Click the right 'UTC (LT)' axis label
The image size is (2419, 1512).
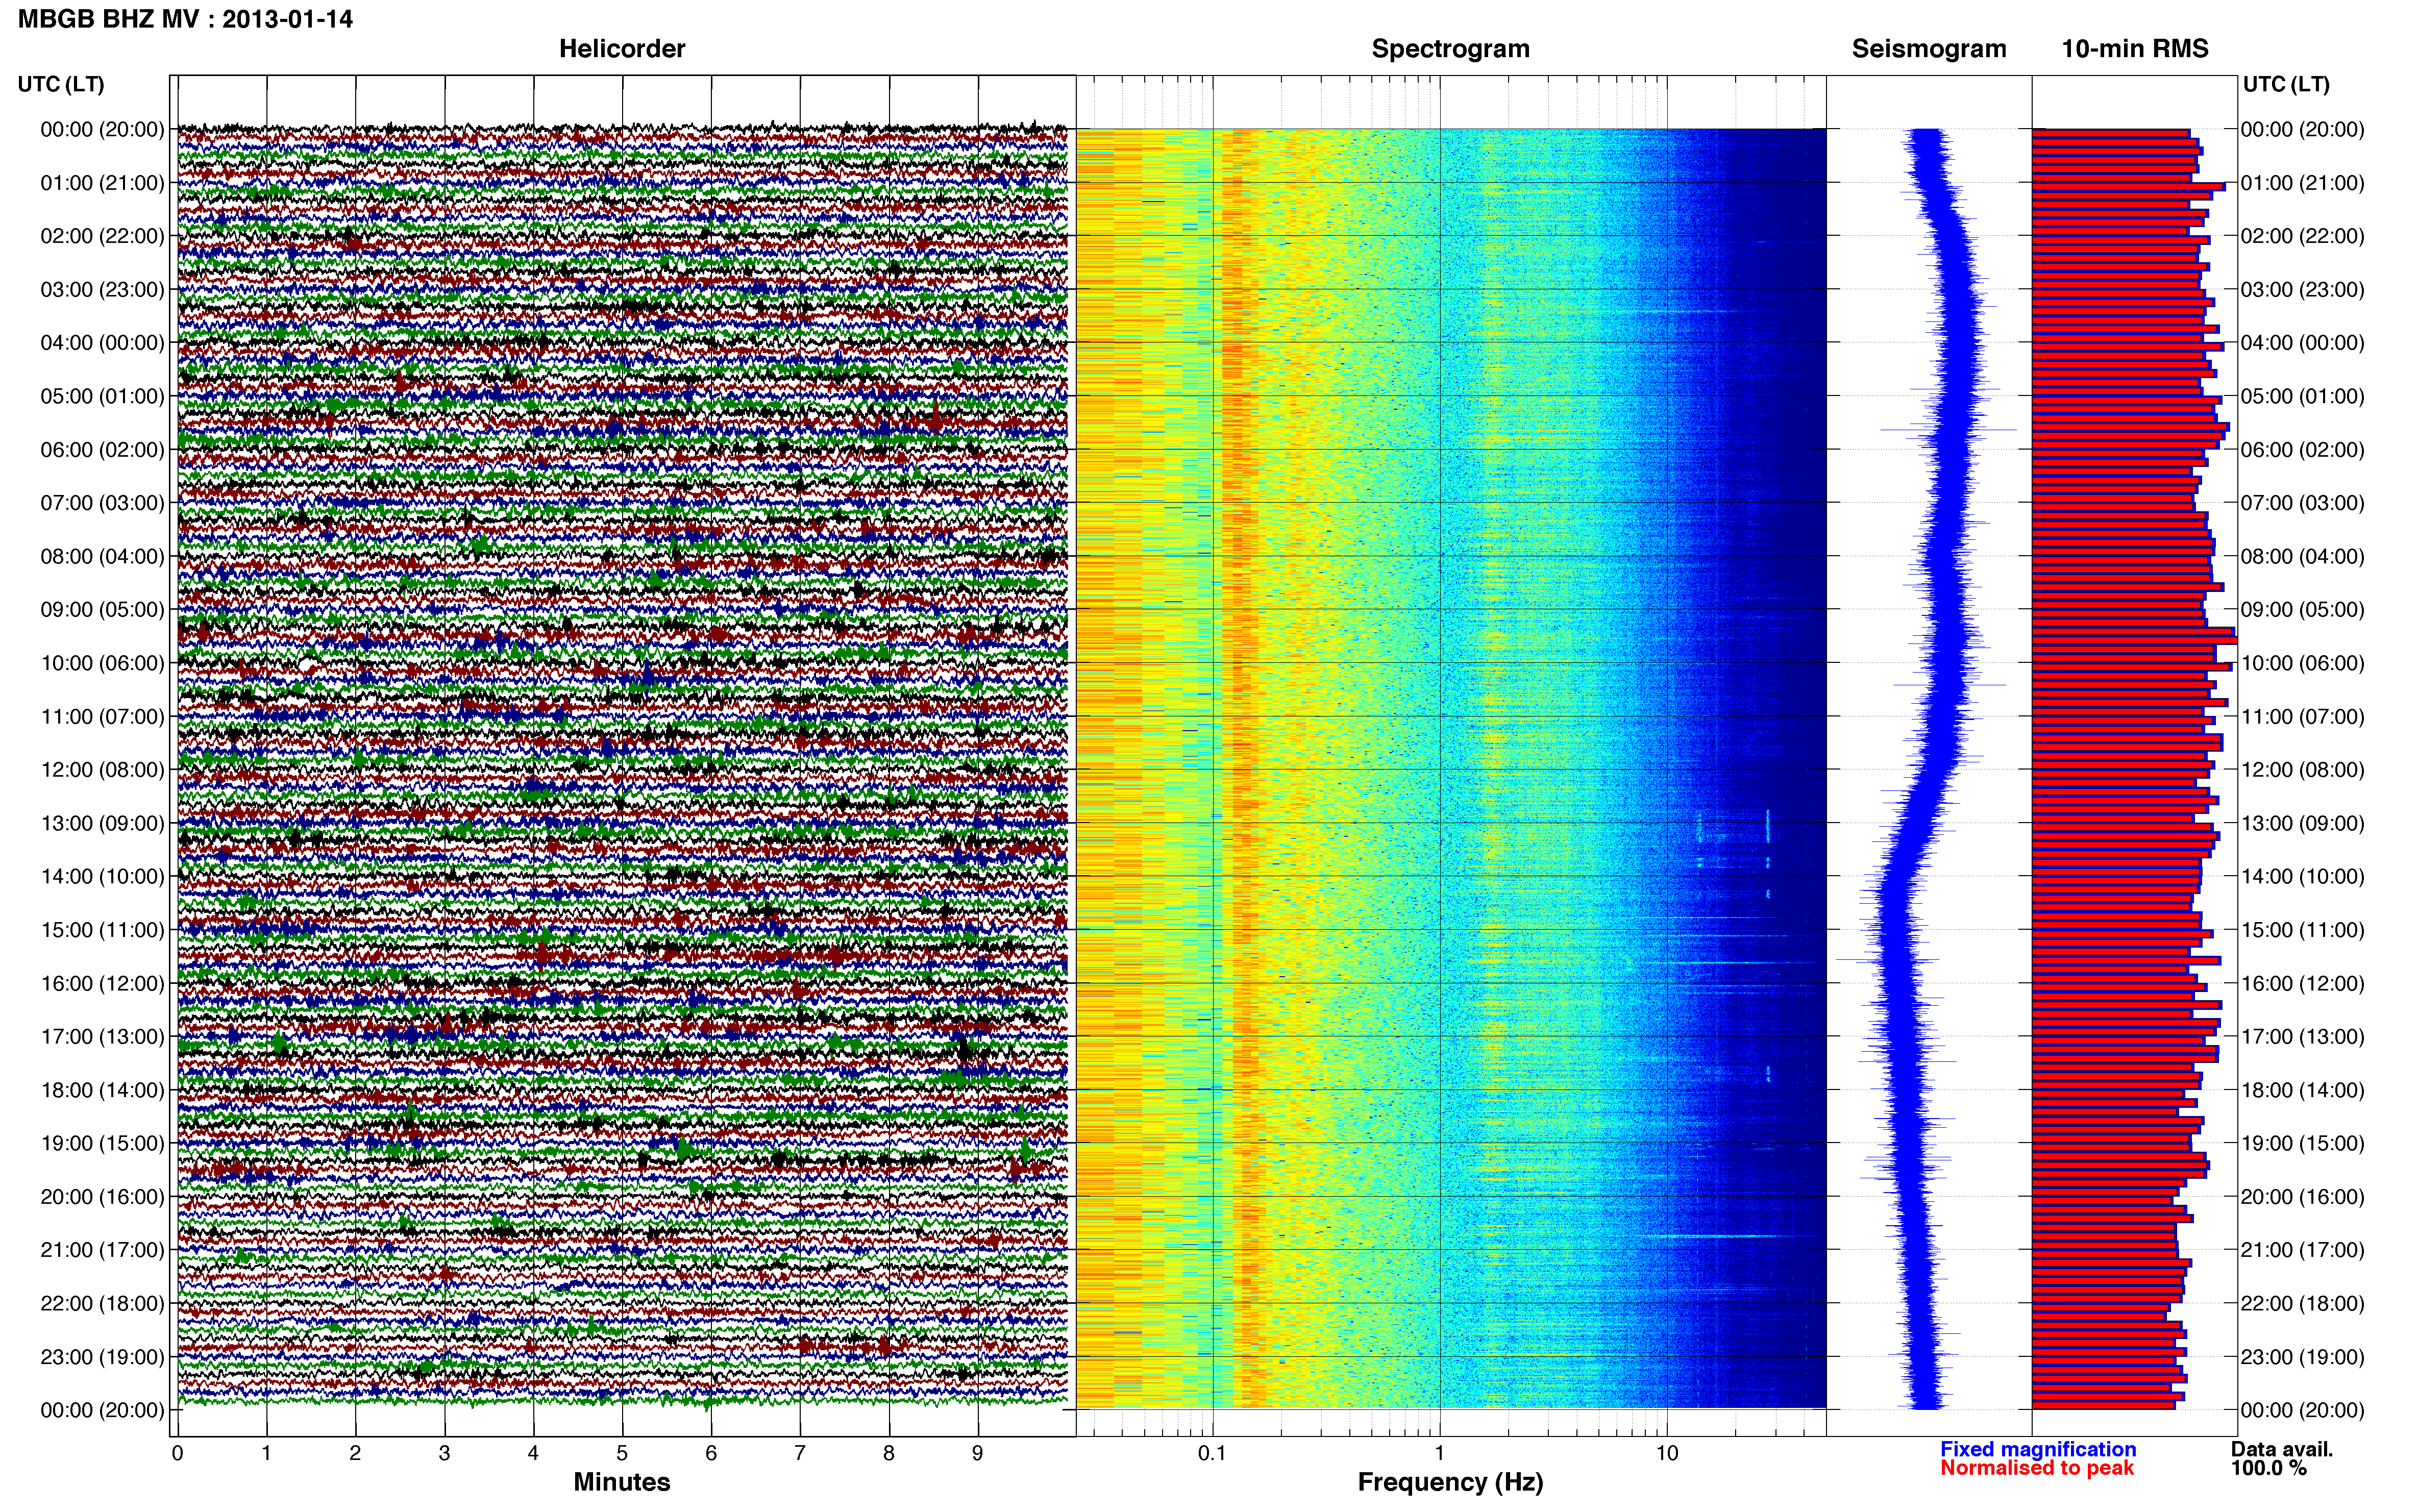tap(2286, 84)
